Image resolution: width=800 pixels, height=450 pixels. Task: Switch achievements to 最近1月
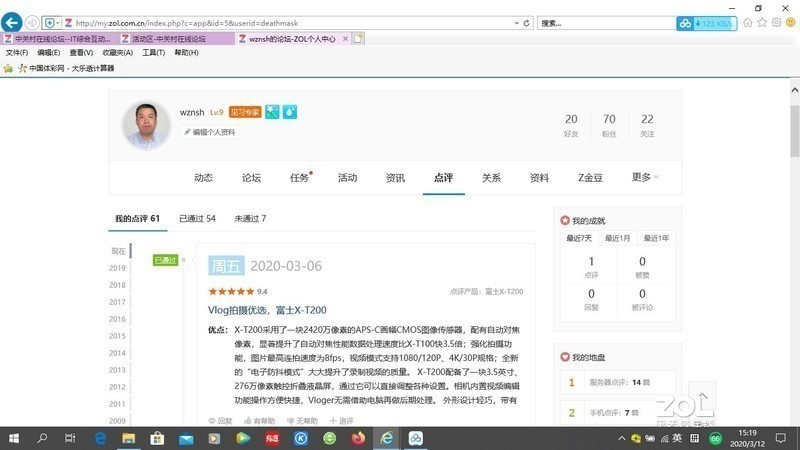pos(617,238)
